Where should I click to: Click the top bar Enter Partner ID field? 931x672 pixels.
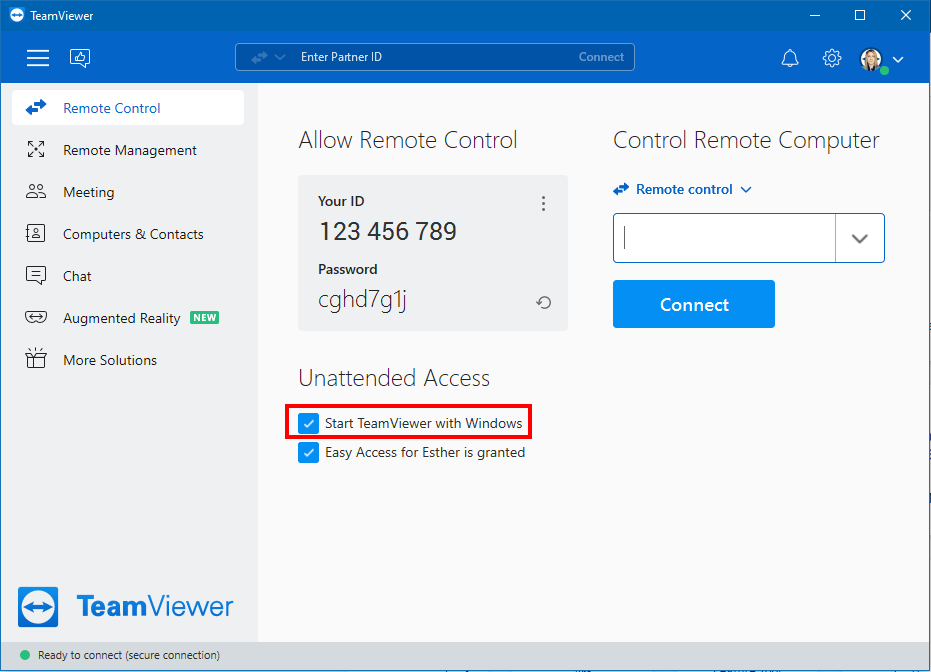[435, 57]
